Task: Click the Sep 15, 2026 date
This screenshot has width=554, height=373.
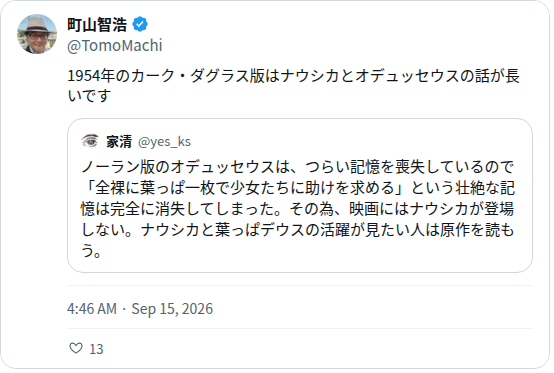Action: coord(172,309)
